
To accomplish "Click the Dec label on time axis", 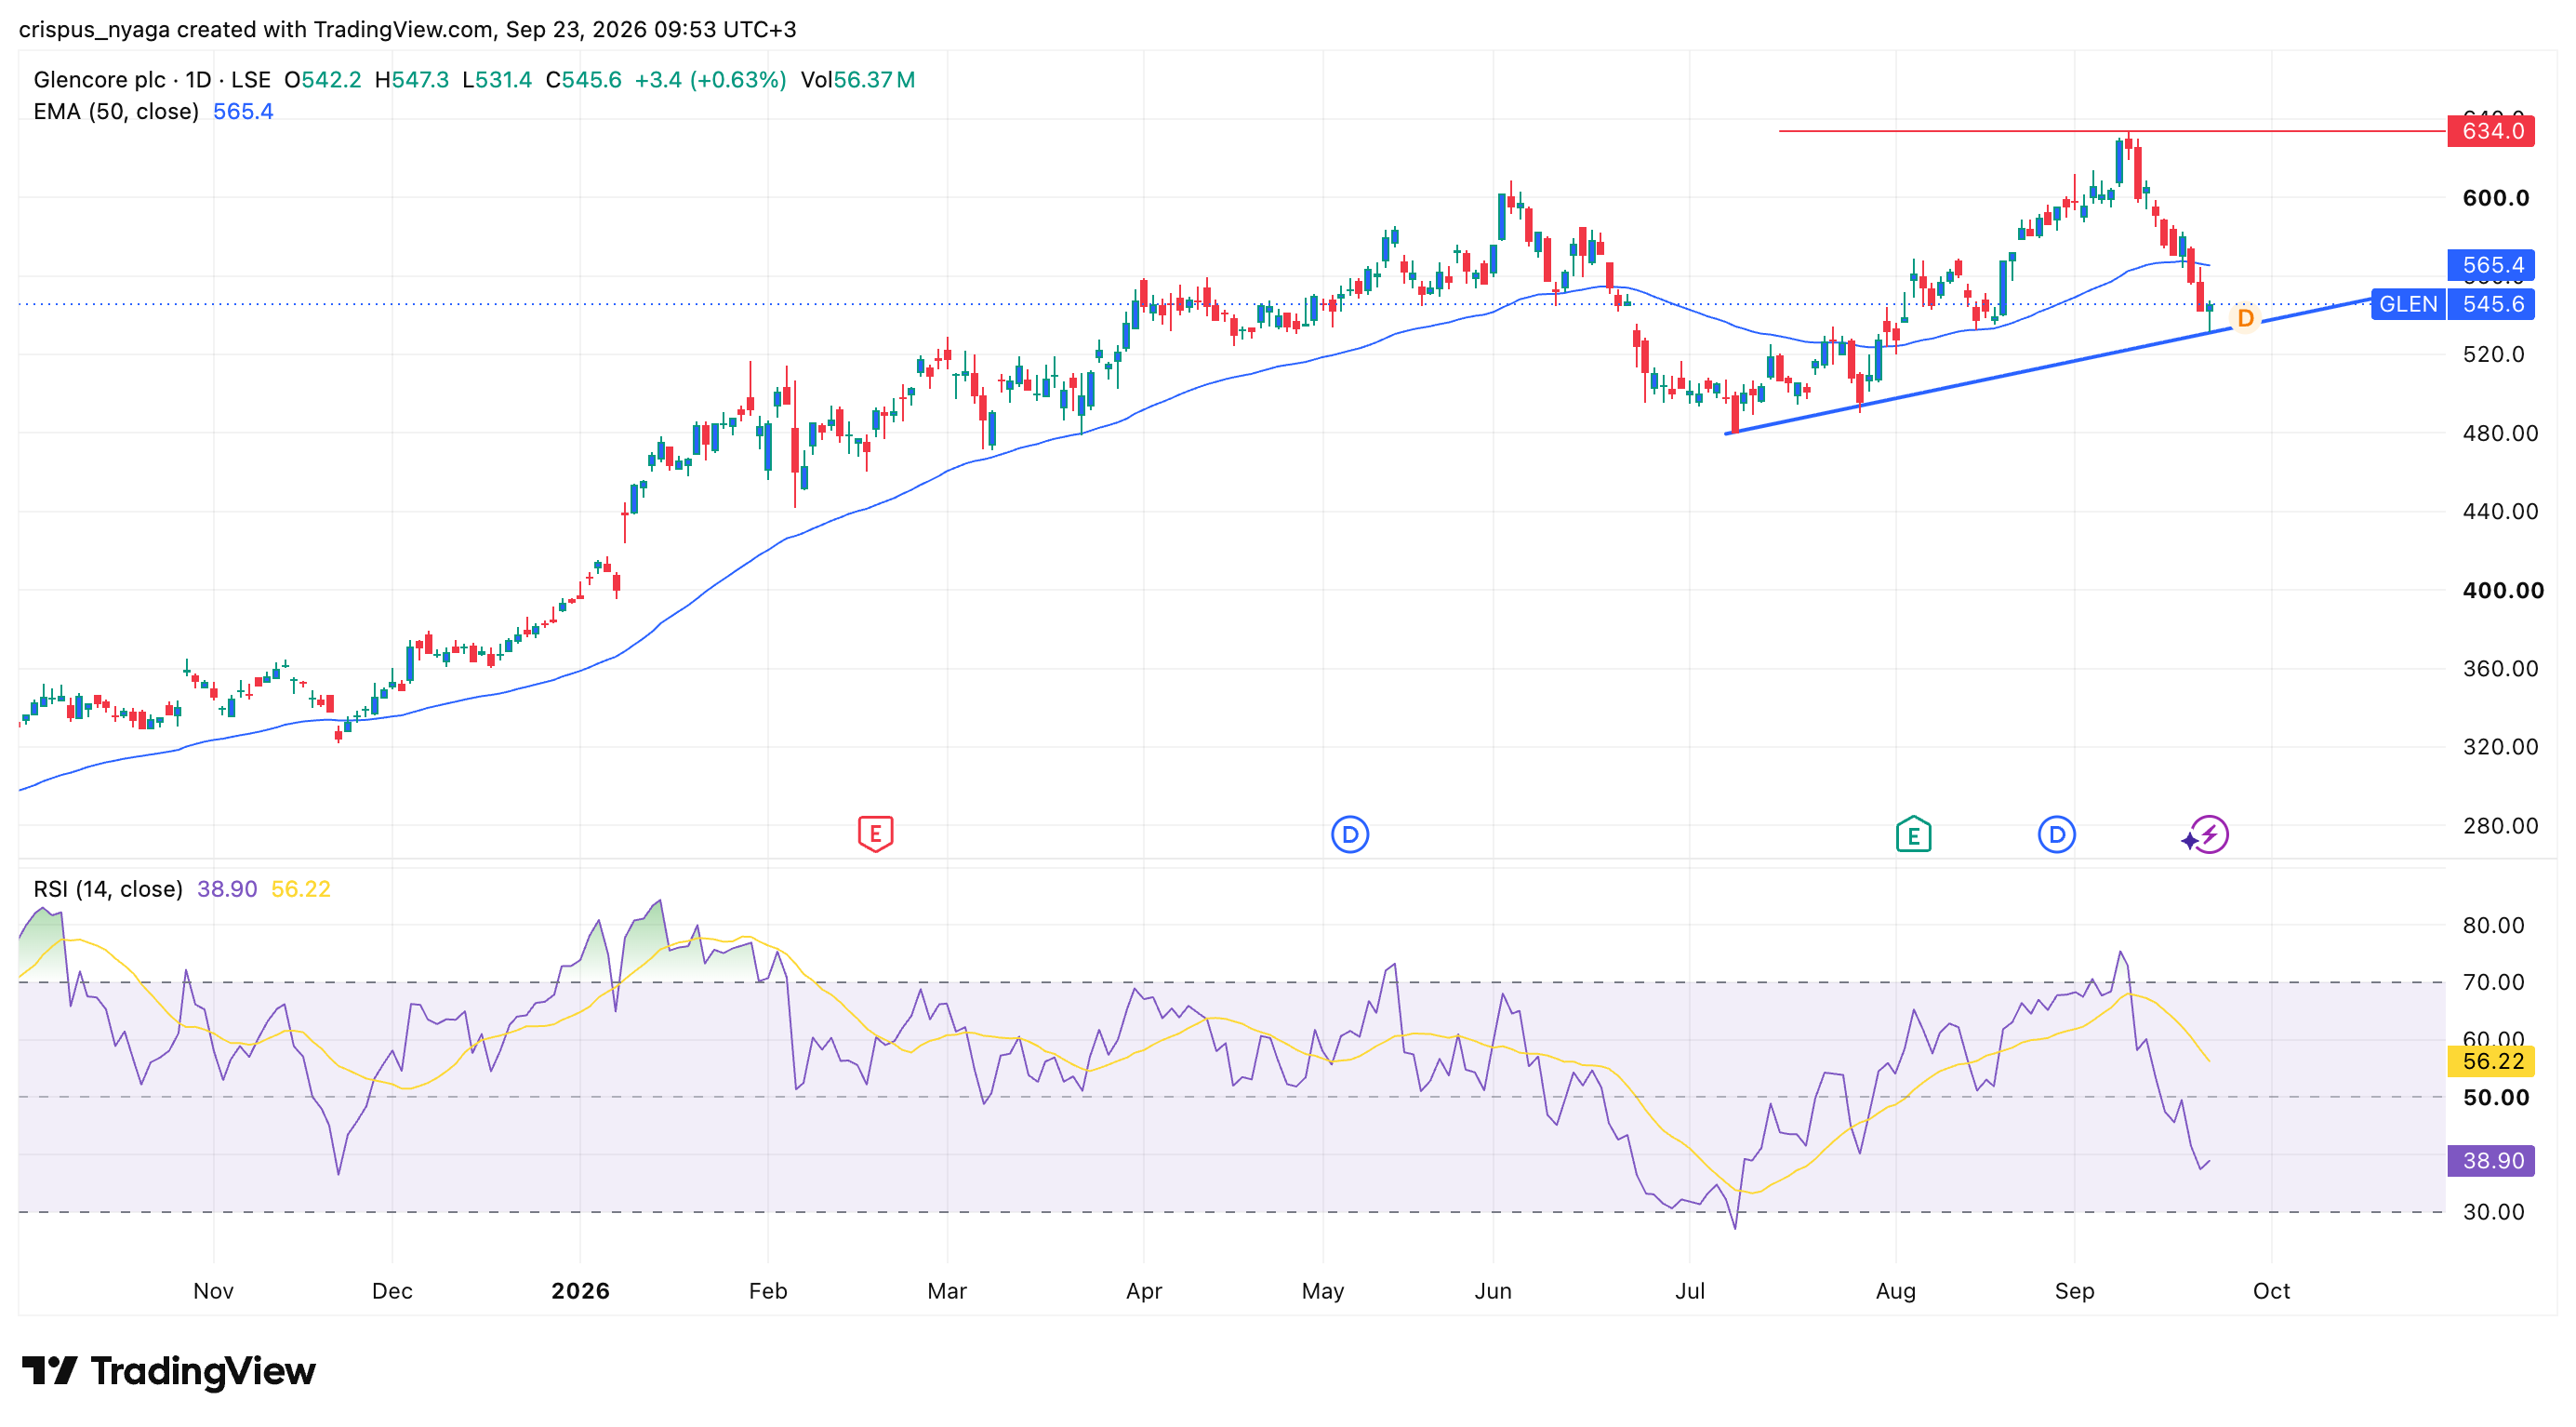I will pyautogui.click(x=392, y=1291).
